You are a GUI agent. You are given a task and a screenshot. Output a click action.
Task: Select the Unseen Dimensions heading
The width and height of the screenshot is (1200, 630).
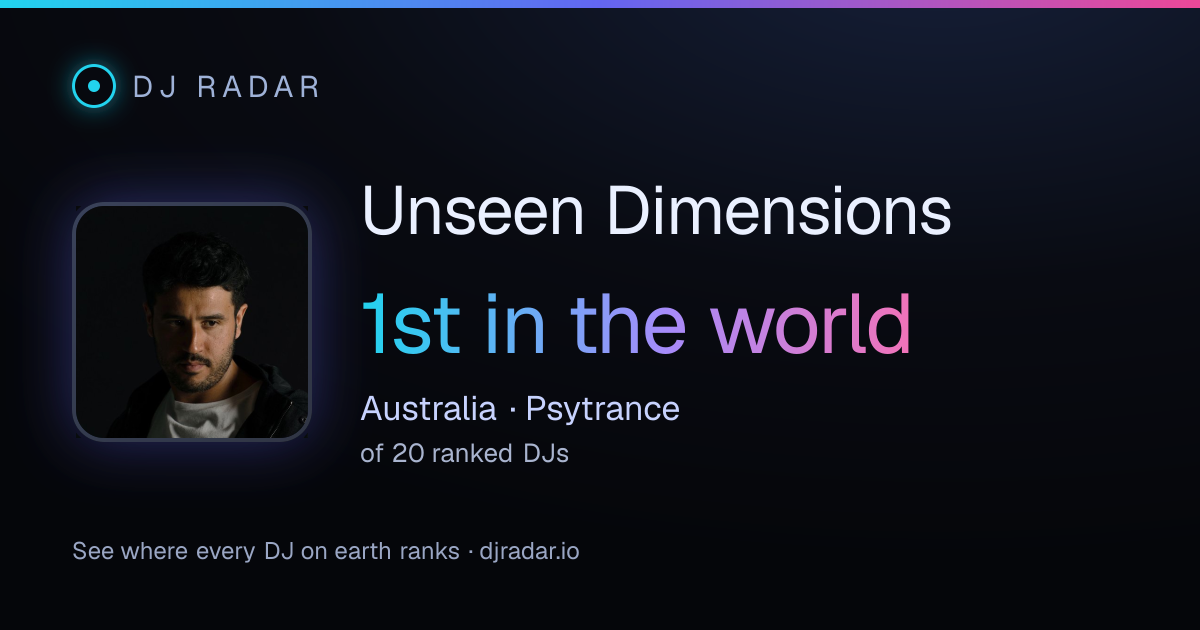[x=656, y=211]
